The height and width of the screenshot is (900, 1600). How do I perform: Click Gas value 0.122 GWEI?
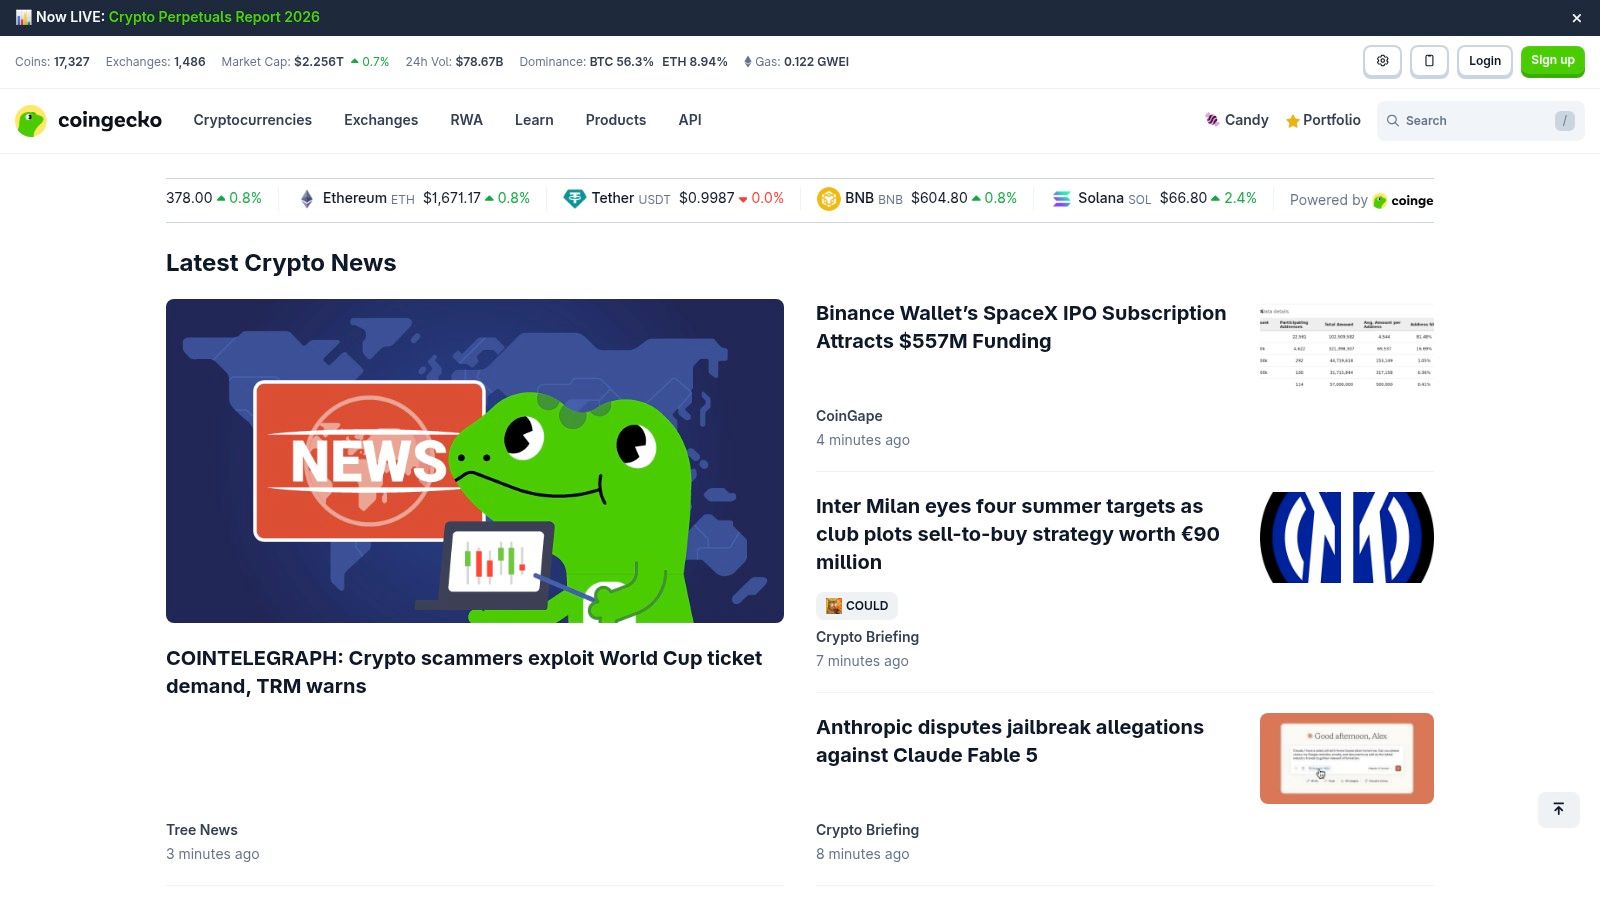click(x=816, y=62)
